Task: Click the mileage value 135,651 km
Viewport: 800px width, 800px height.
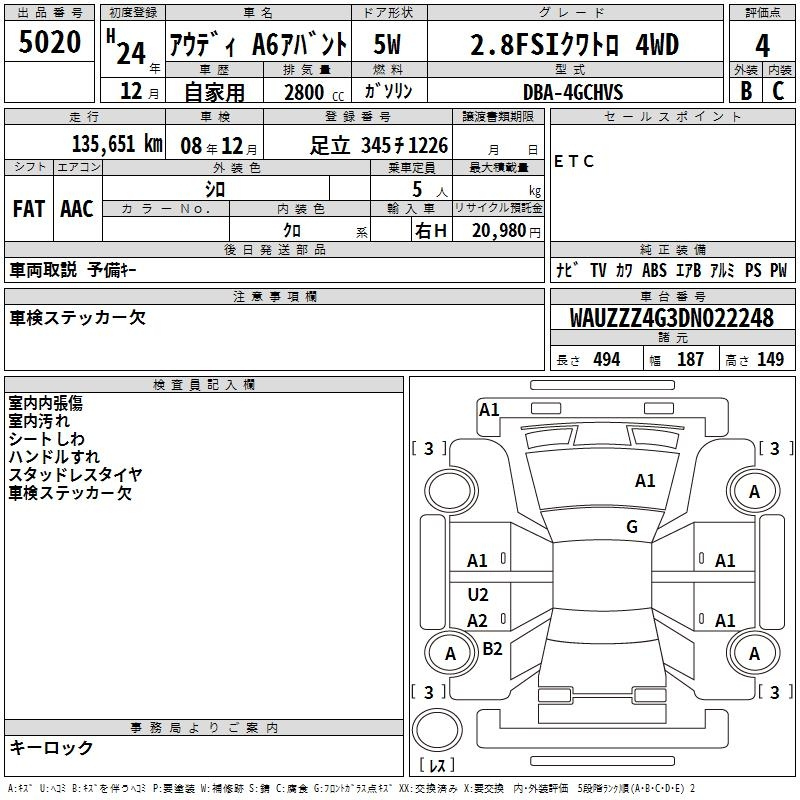Action: tap(117, 145)
